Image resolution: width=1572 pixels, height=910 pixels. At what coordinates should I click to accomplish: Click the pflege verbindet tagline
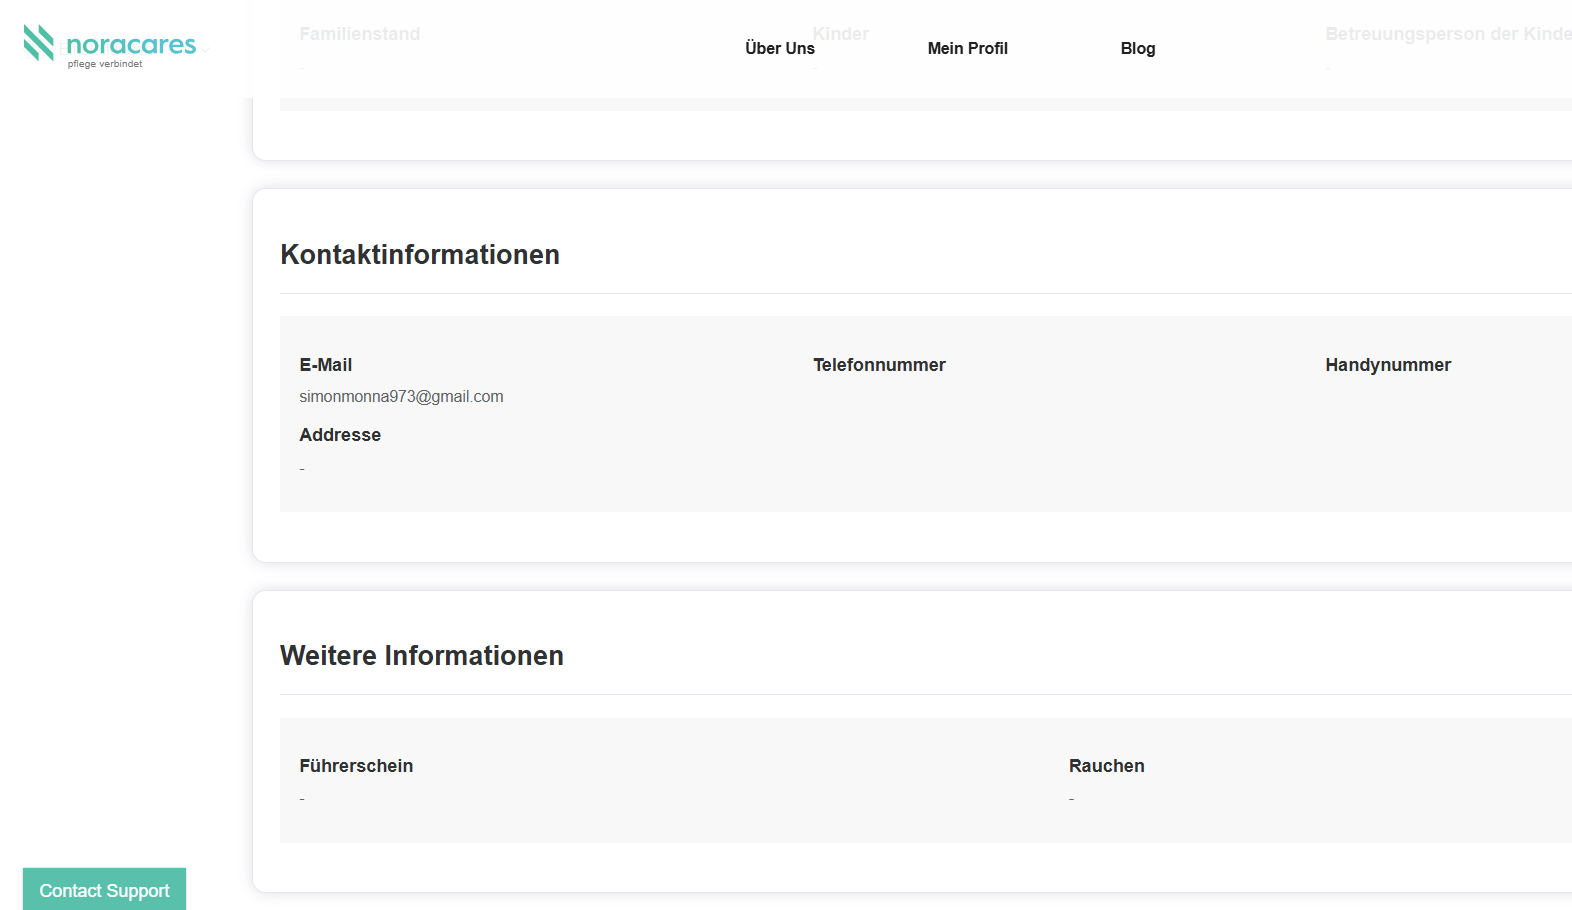click(x=105, y=64)
